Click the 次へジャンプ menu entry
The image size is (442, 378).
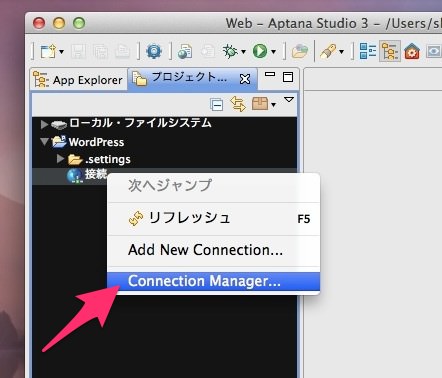(214, 186)
